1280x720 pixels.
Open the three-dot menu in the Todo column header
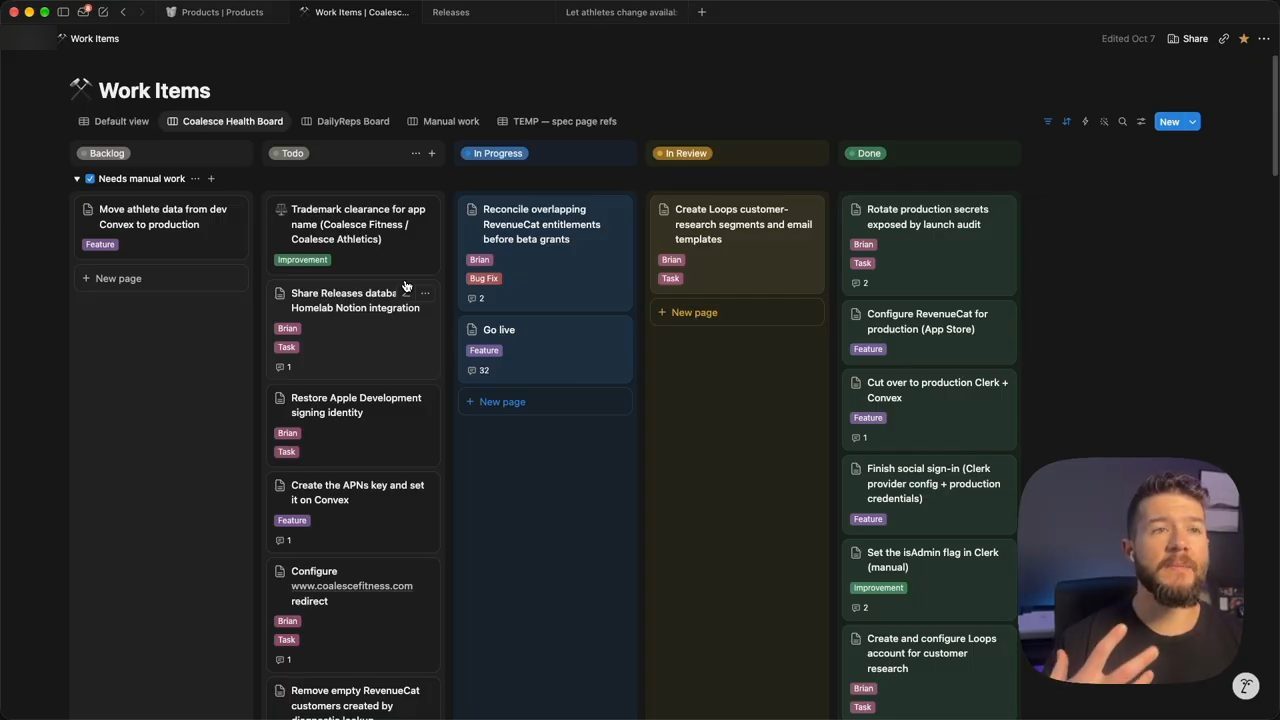coord(416,153)
